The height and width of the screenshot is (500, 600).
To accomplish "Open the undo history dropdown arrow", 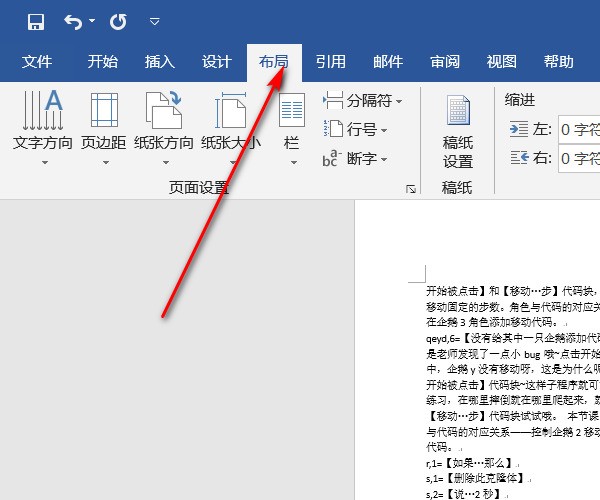I will tap(93, 22).
